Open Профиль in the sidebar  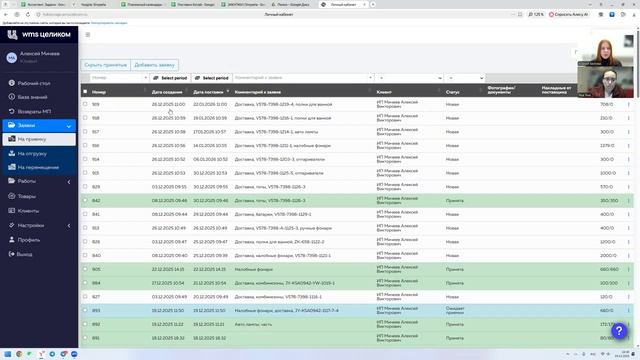(29, 240)
